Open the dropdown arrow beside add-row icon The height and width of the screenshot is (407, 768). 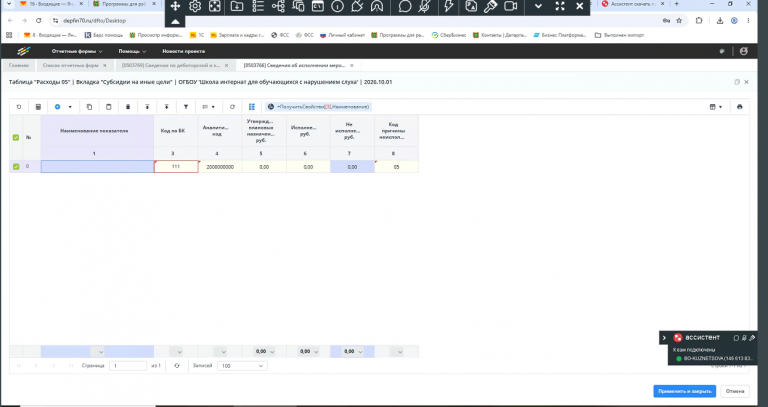70,107
